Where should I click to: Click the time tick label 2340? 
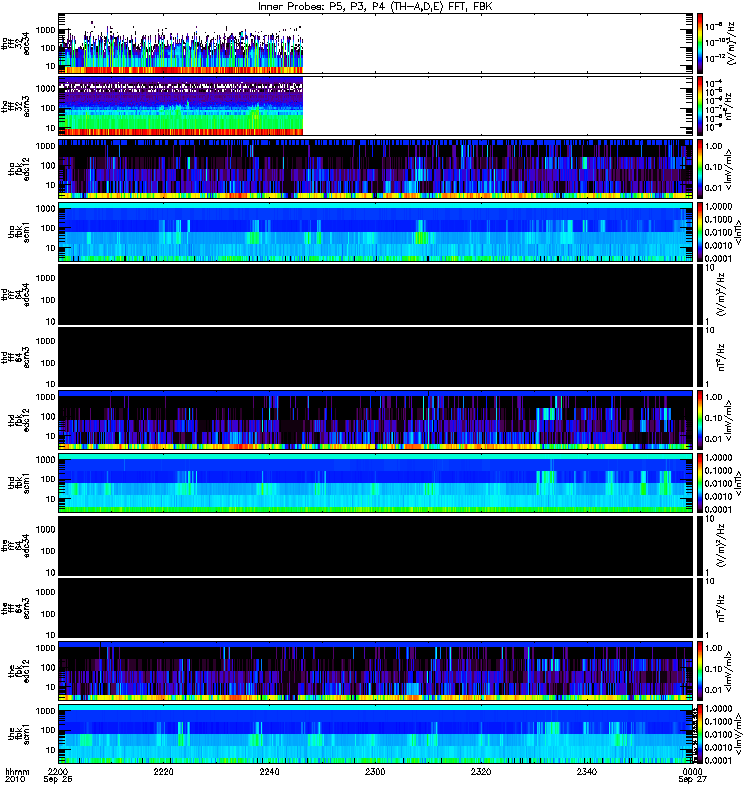click(x=587, y=771)
